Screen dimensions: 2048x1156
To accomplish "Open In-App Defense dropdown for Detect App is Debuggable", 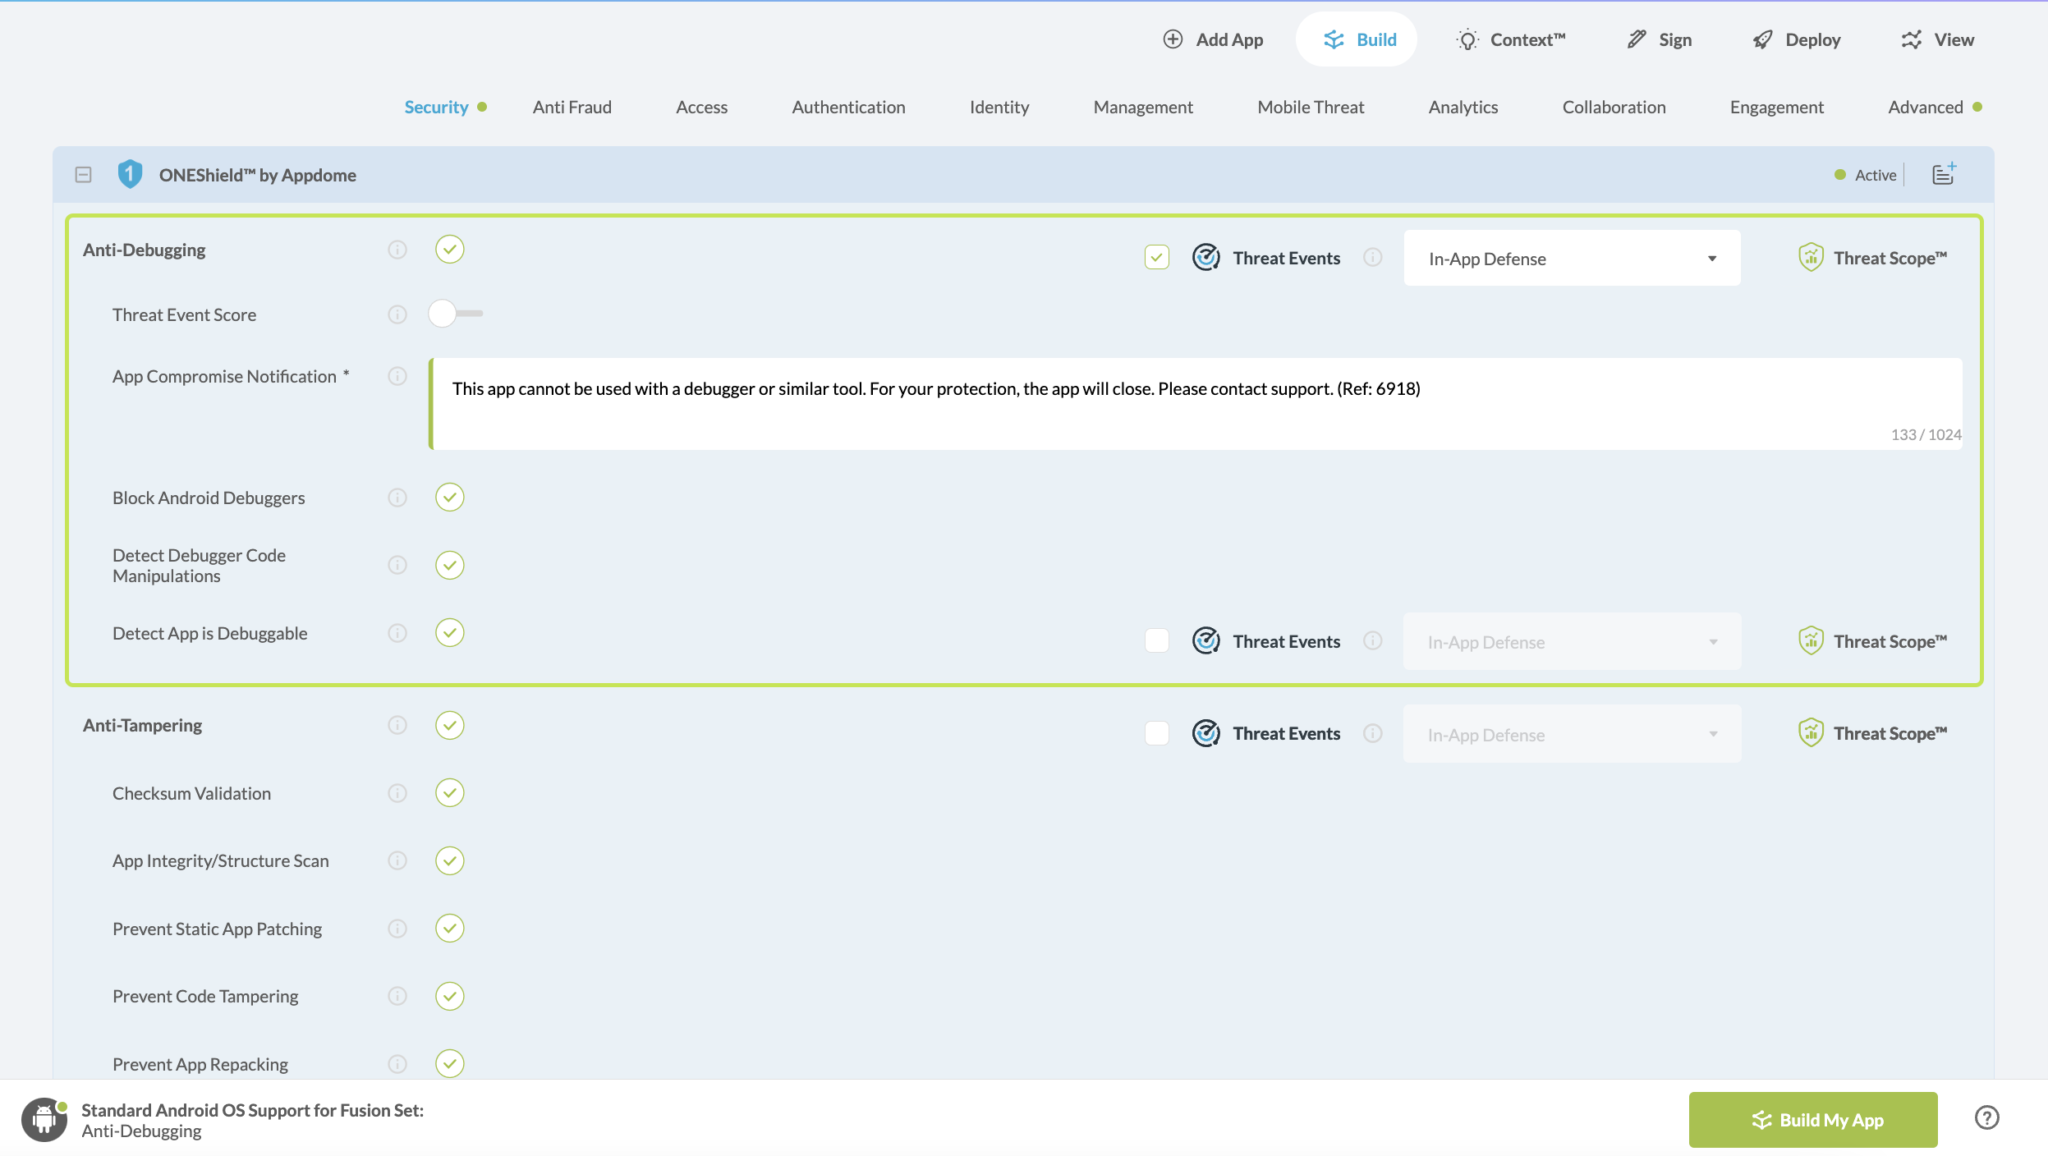I will coord(1571,642).
